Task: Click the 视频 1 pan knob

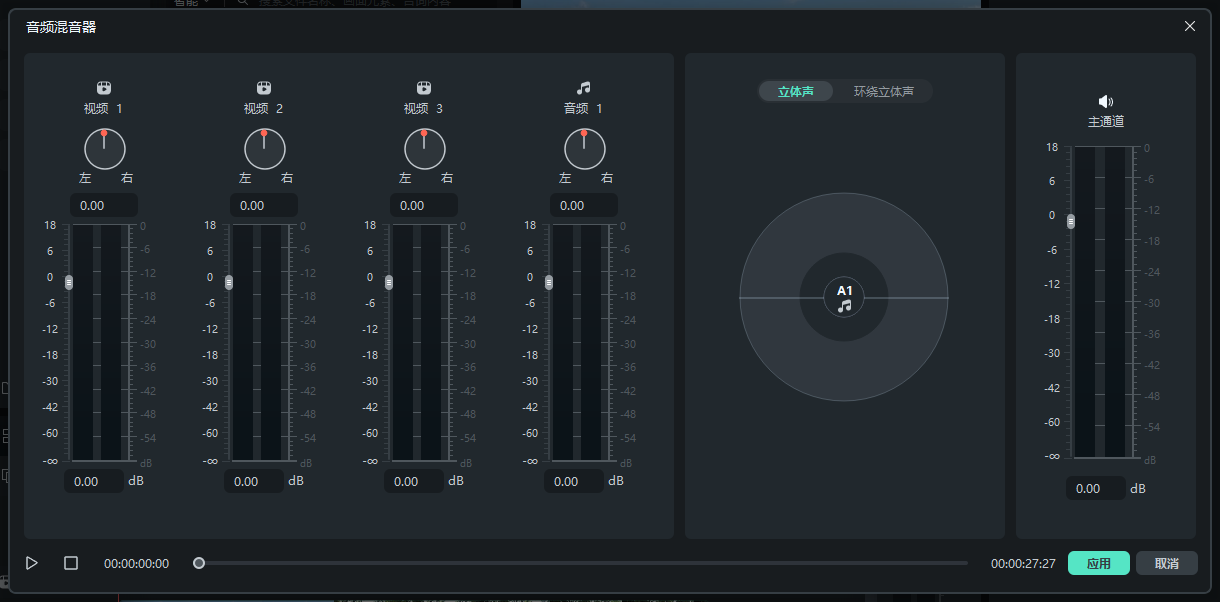Action: (x=104, y=149)
